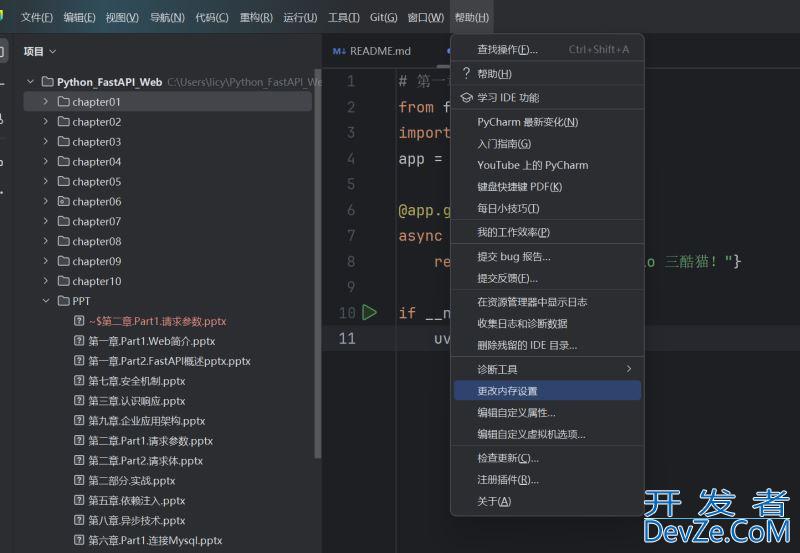
Task: Select 第二章.Part1.请求参数.pptx file
Action: coord(151,440)
